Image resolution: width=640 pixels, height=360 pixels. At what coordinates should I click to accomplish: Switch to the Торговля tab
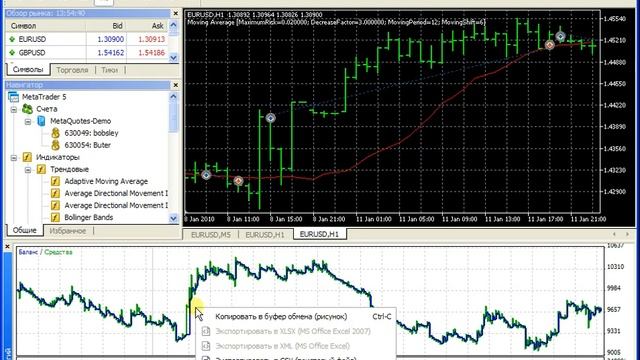tap(72, 70)
